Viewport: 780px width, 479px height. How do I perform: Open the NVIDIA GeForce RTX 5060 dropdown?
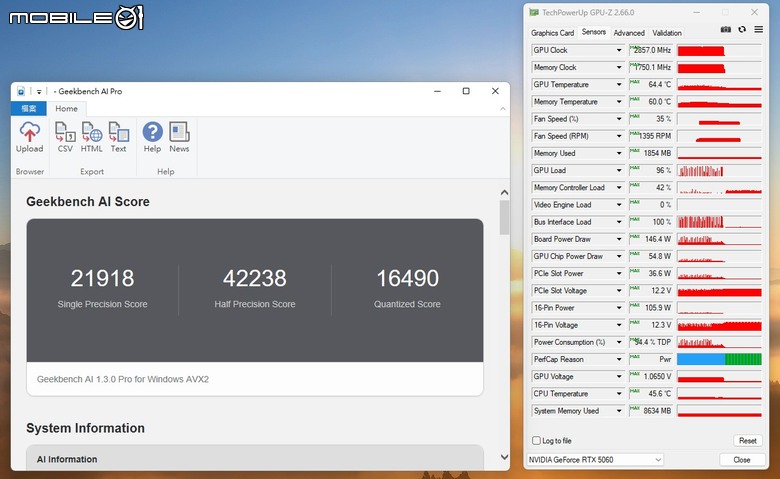(x=595, y=460)
